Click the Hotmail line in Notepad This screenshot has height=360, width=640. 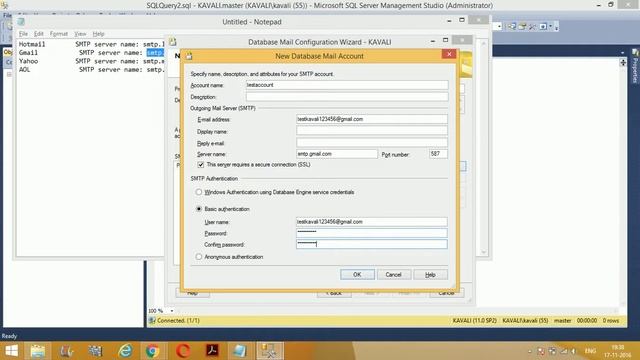(x=92, y=44)
